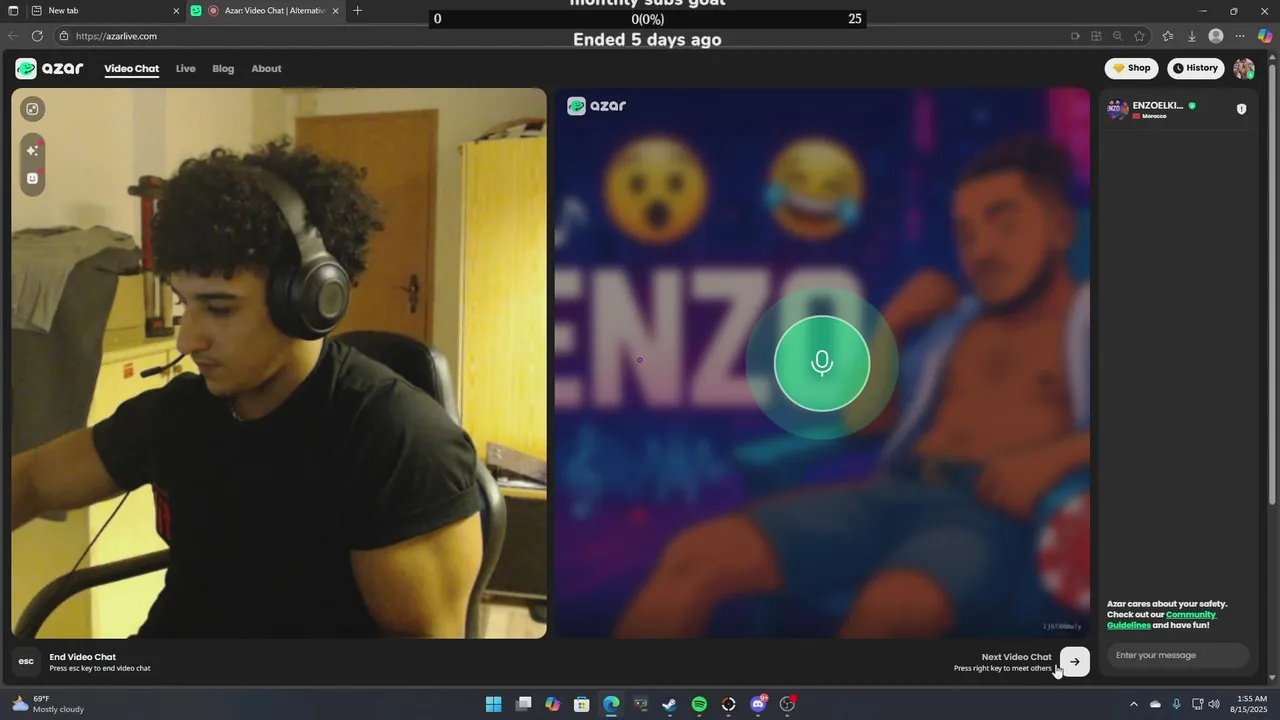Reload the current page
The height and width of the screenshot is (720, 1280).
(x=37, y=36)
